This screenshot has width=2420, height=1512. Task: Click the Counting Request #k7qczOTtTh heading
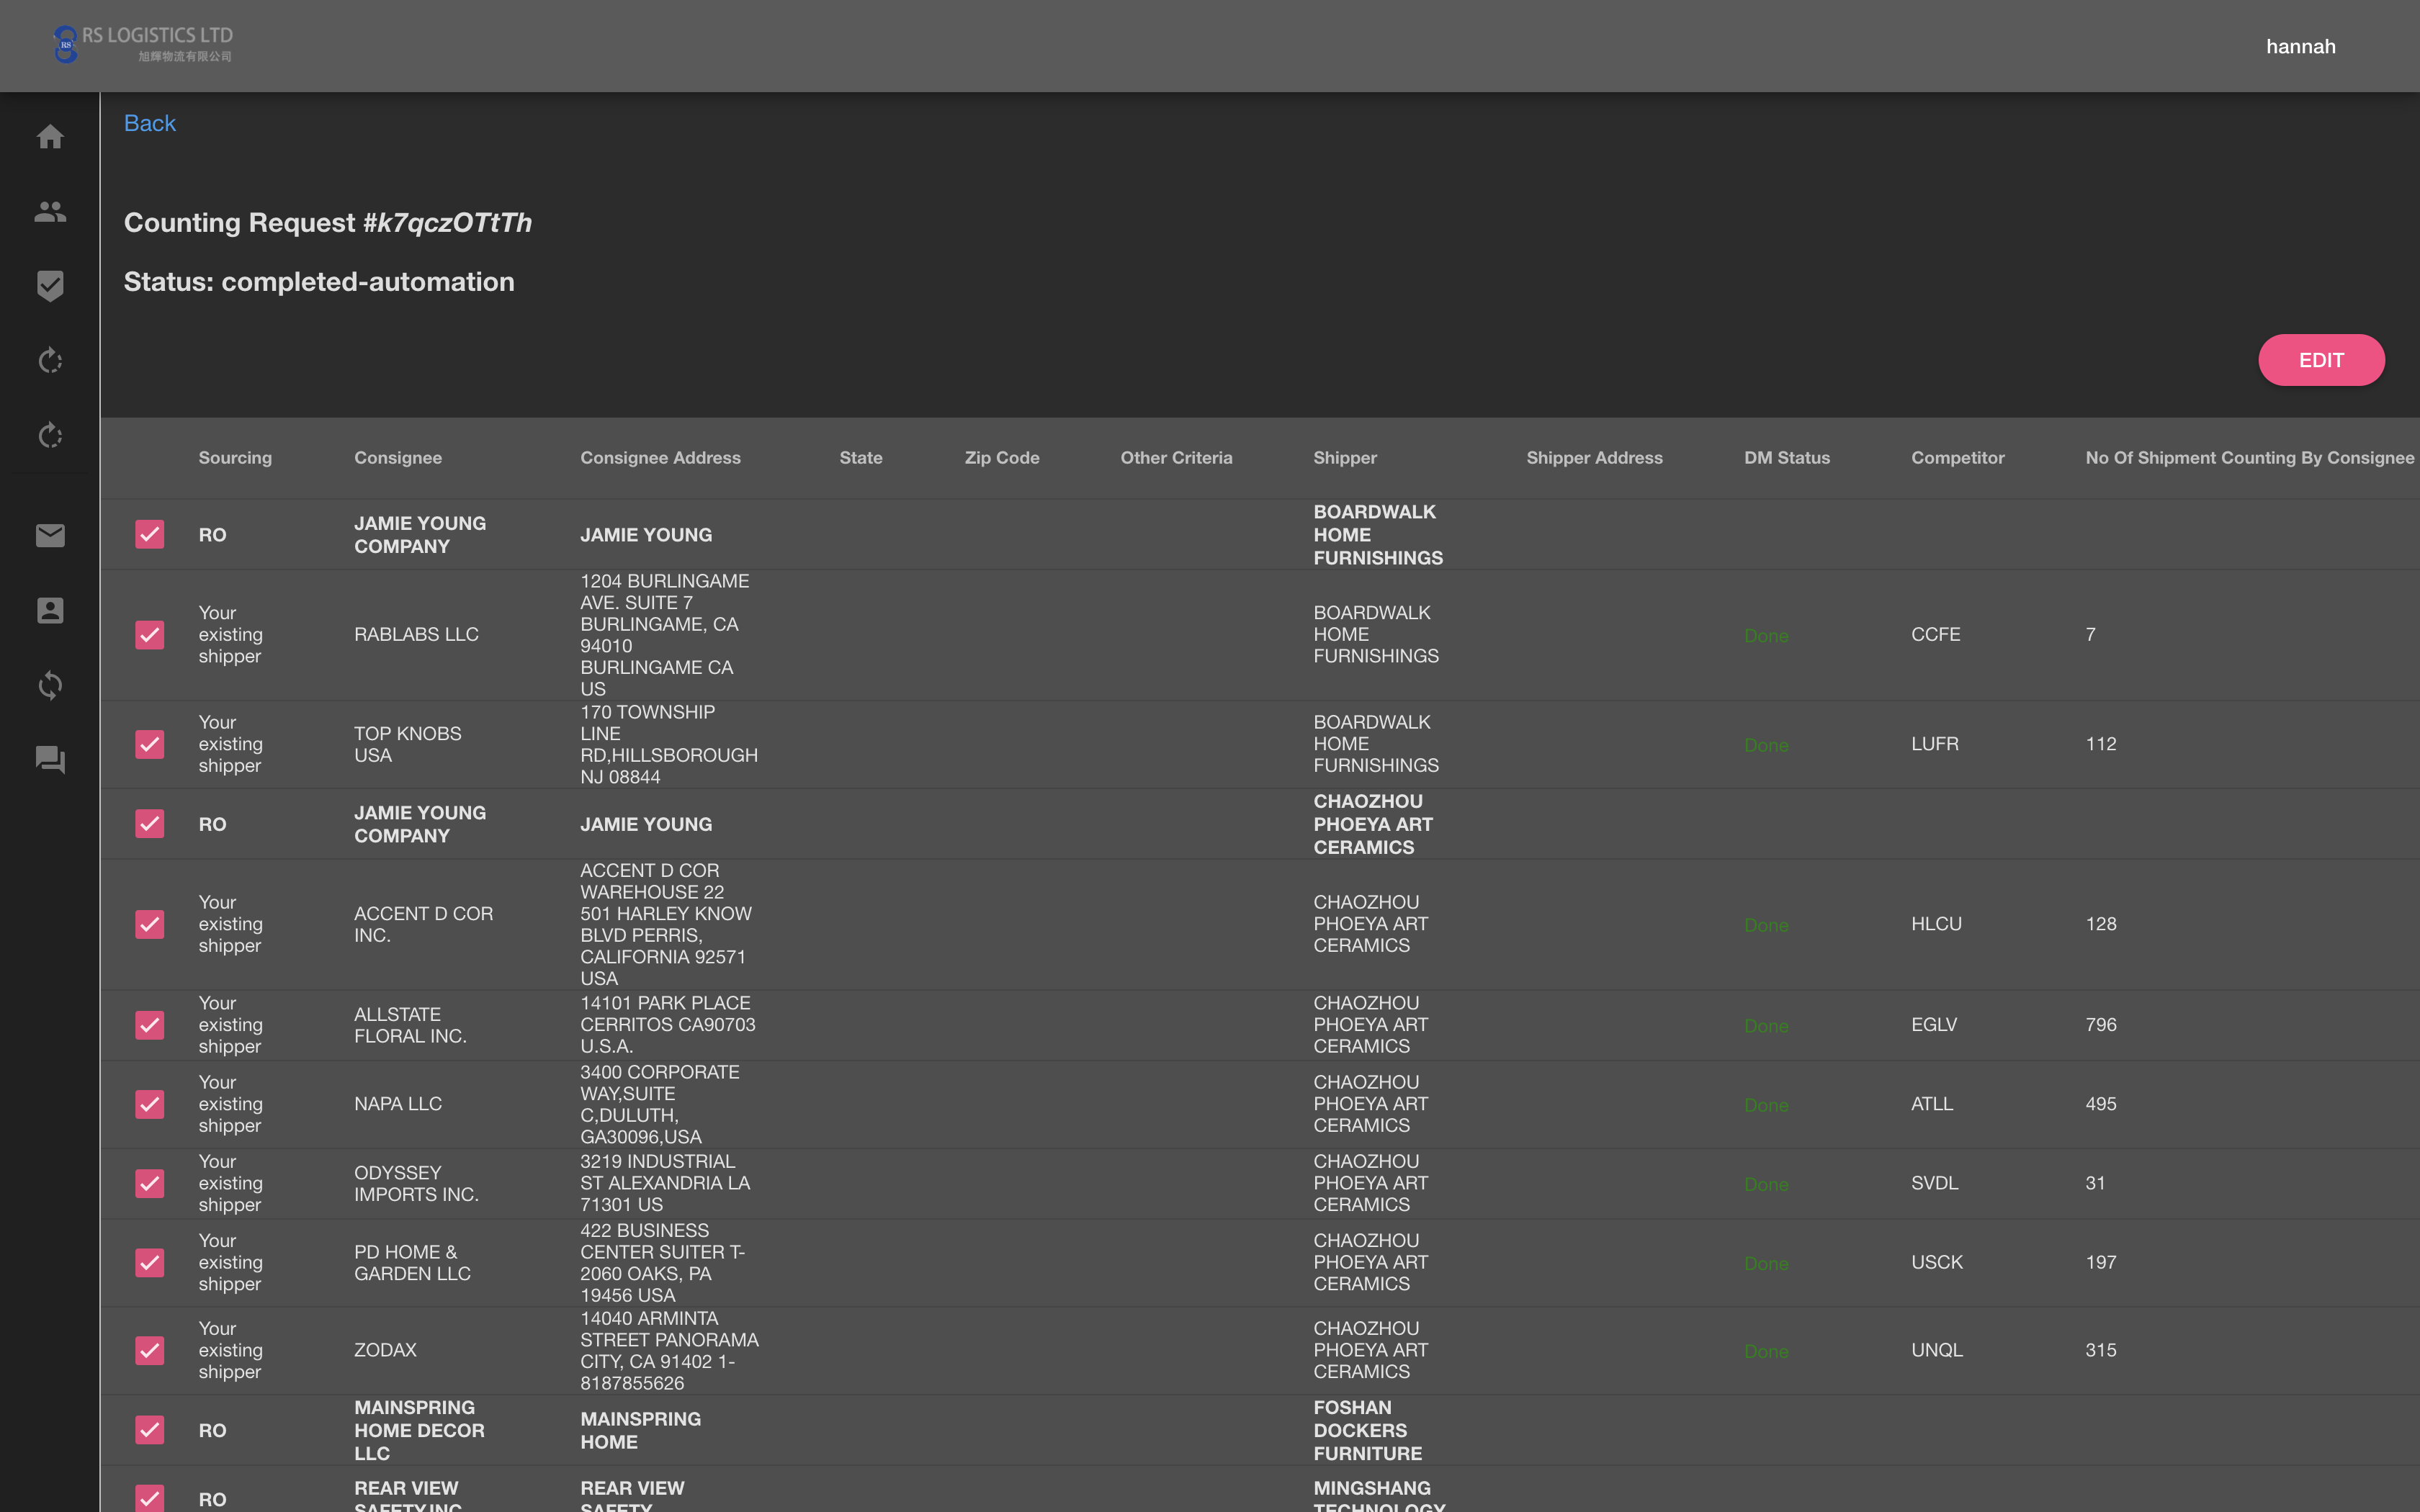tap(327, 222)
